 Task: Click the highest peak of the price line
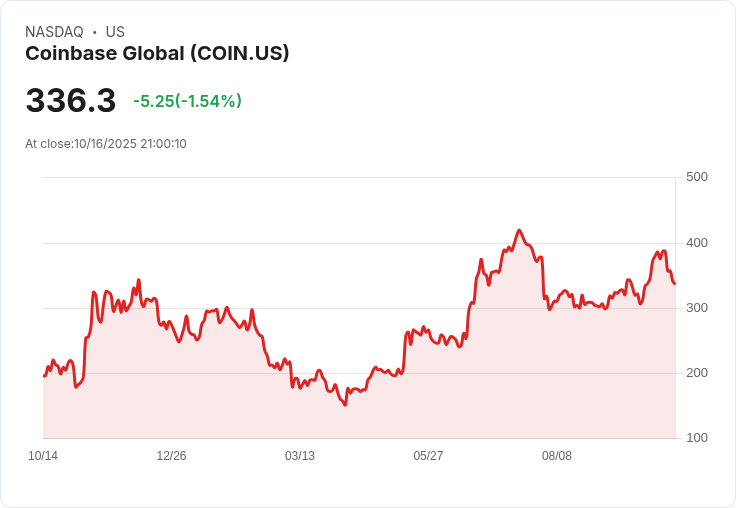tap(519, 230)
